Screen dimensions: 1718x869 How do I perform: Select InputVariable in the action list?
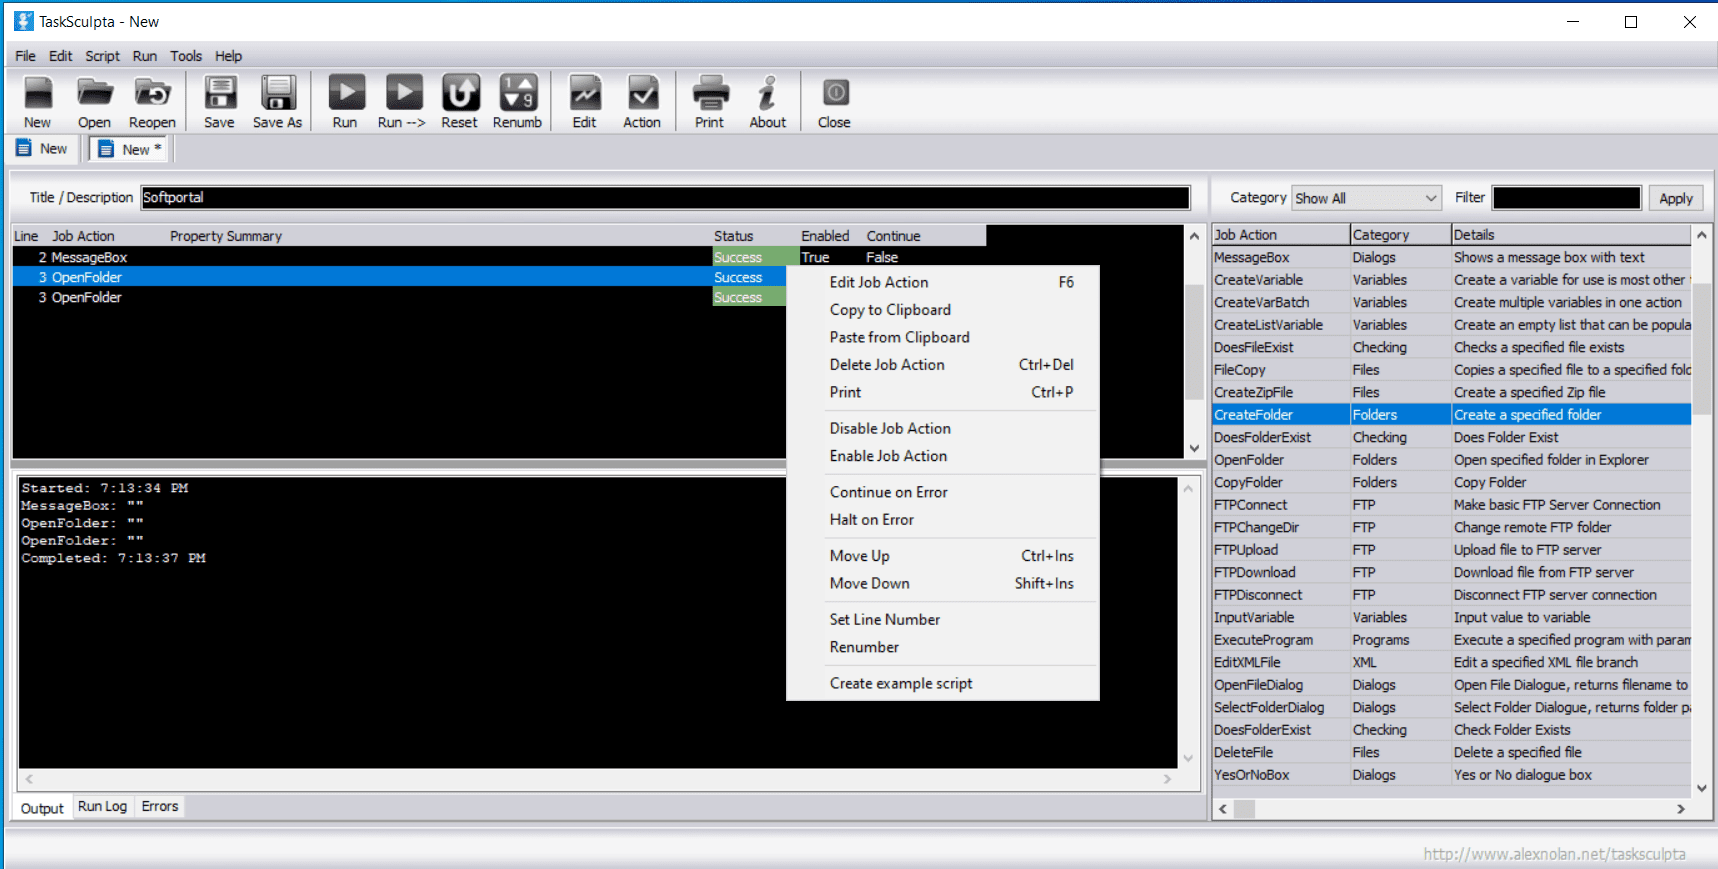1452,617
